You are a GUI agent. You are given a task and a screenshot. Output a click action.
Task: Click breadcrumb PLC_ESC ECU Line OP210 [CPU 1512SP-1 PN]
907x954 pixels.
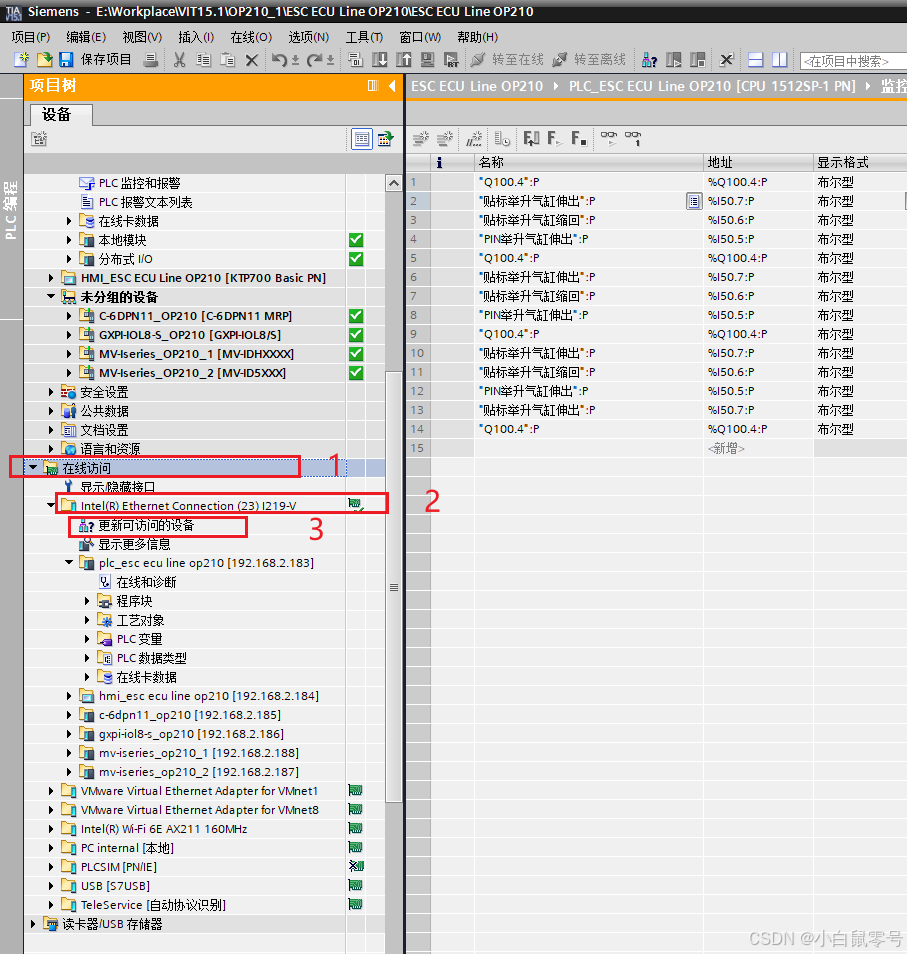click(x=712, y=86)
